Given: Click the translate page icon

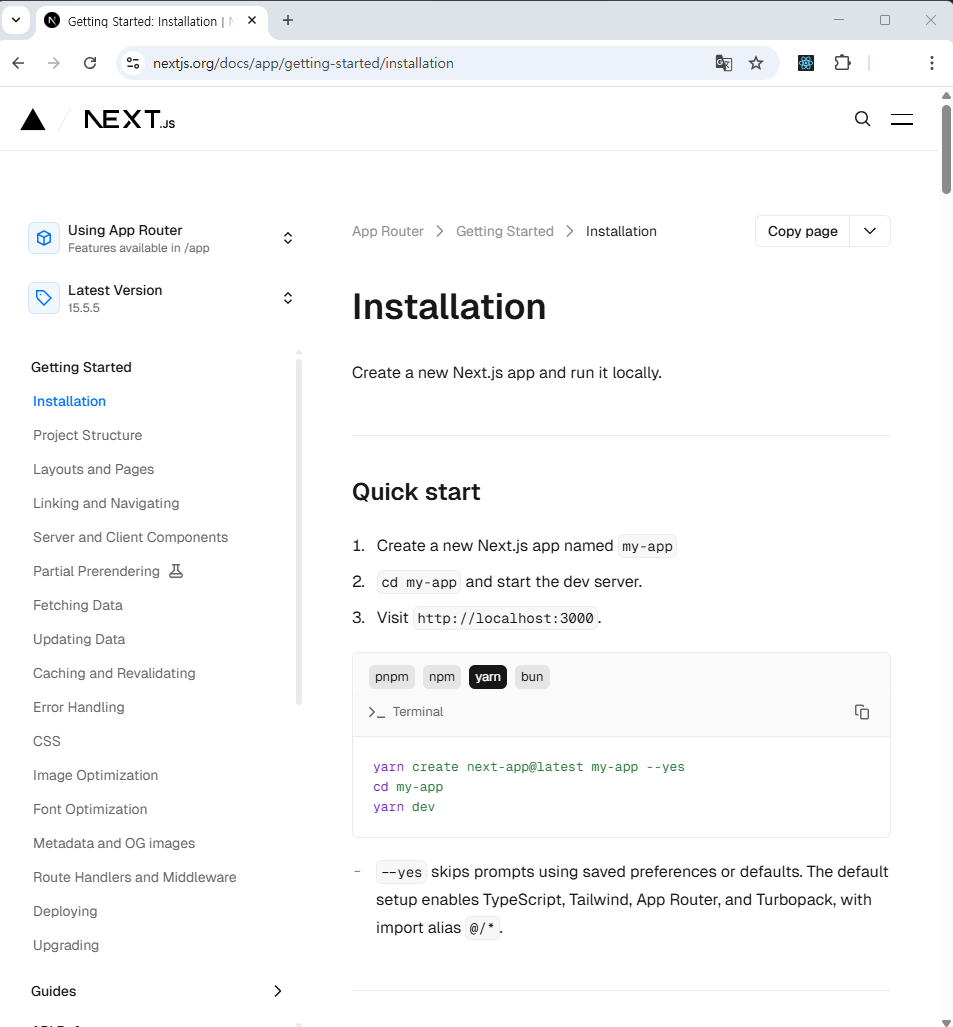Looking at the screenshot, I should pyautogui.click(x=723, y=63).
